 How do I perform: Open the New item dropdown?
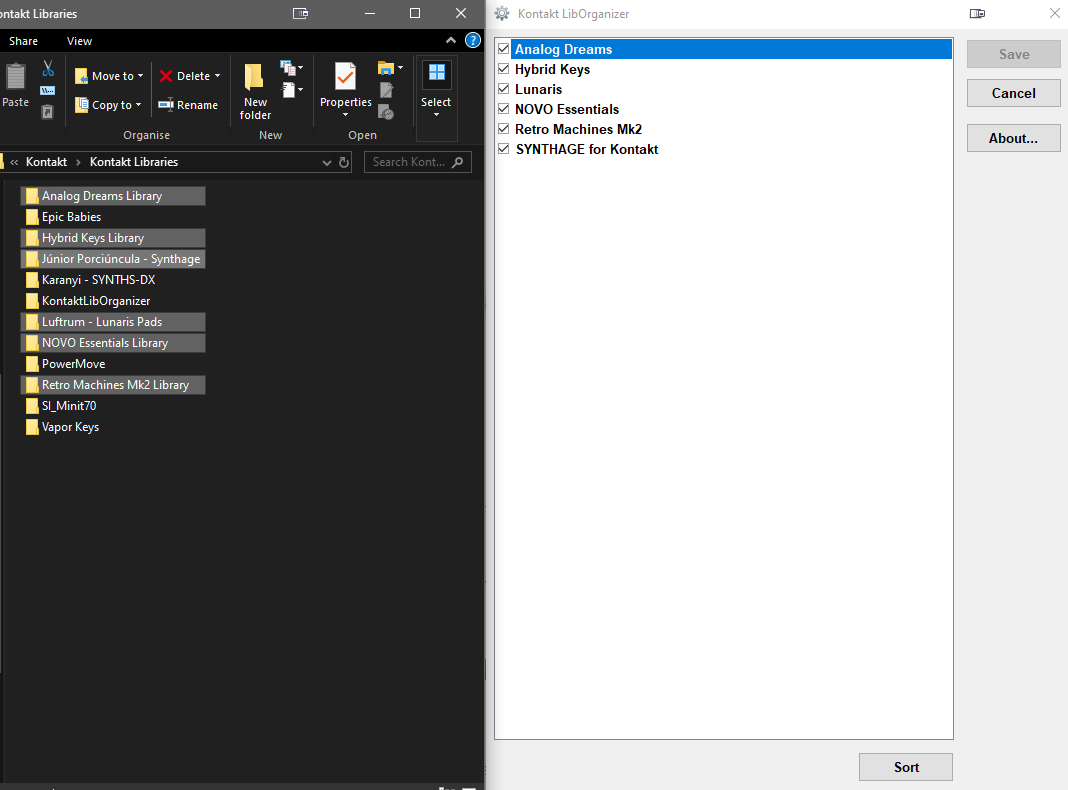point(292,67)
